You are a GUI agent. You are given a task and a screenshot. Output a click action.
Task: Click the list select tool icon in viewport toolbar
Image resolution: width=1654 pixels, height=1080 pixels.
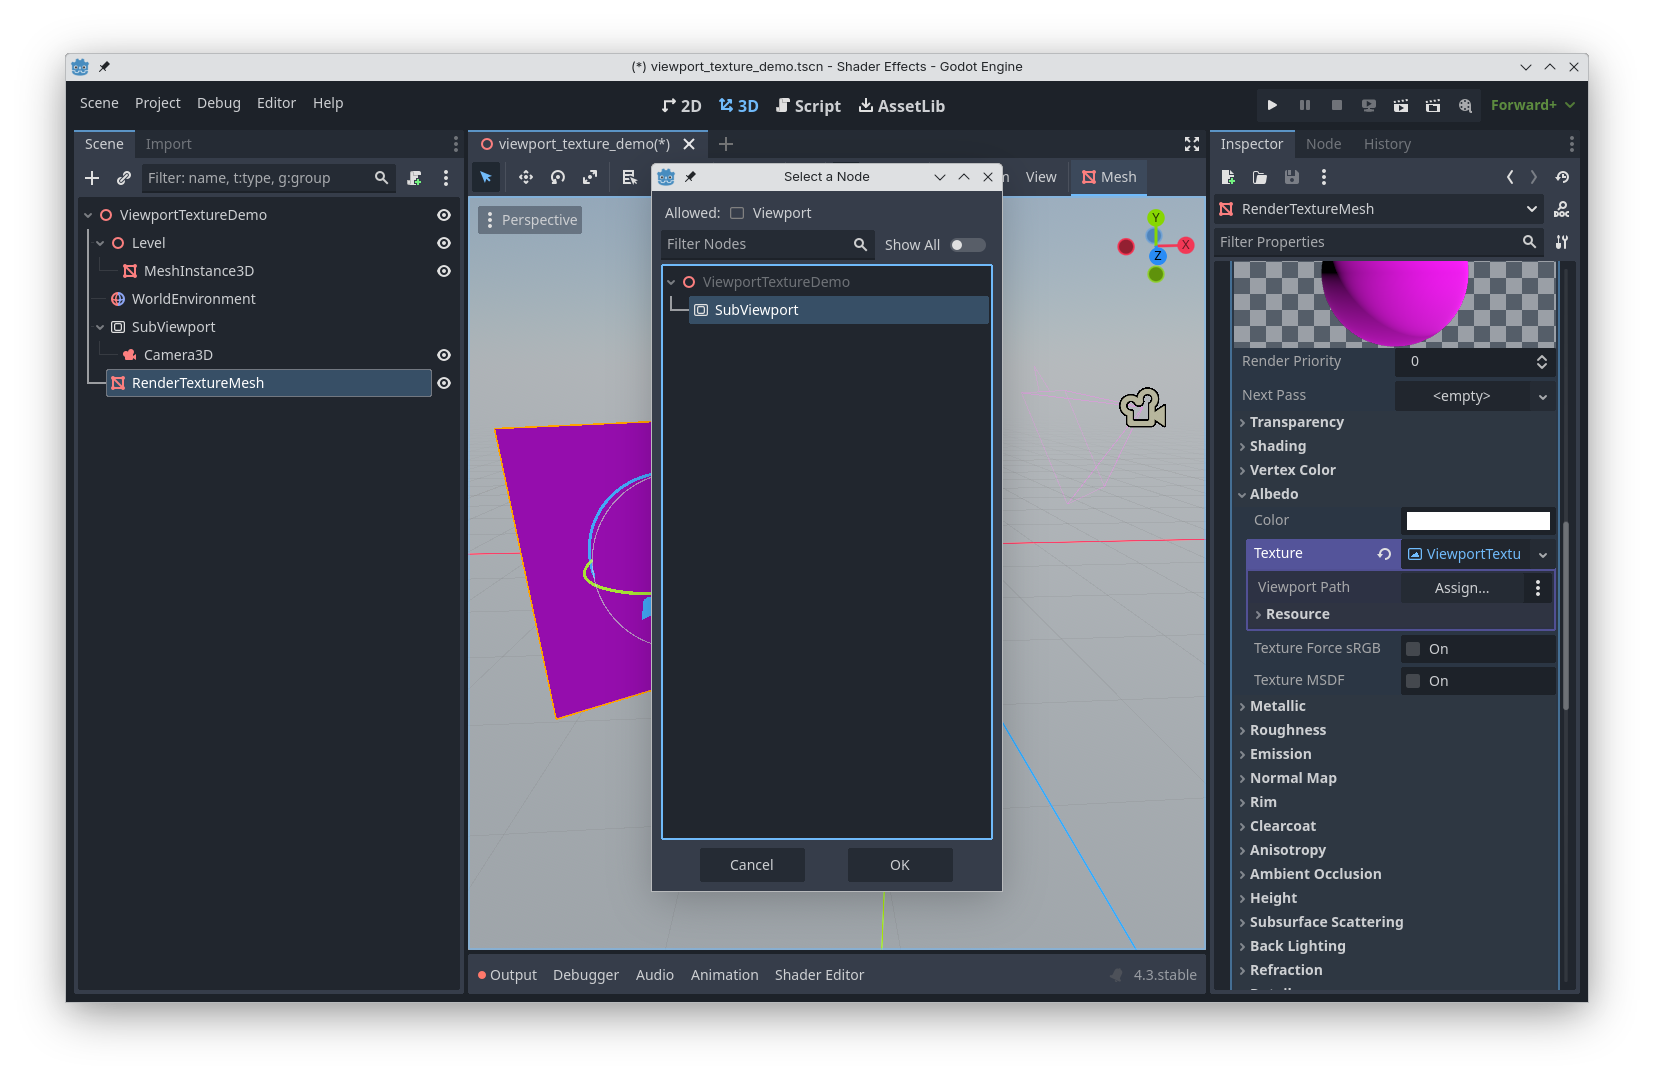pos(629,177)
